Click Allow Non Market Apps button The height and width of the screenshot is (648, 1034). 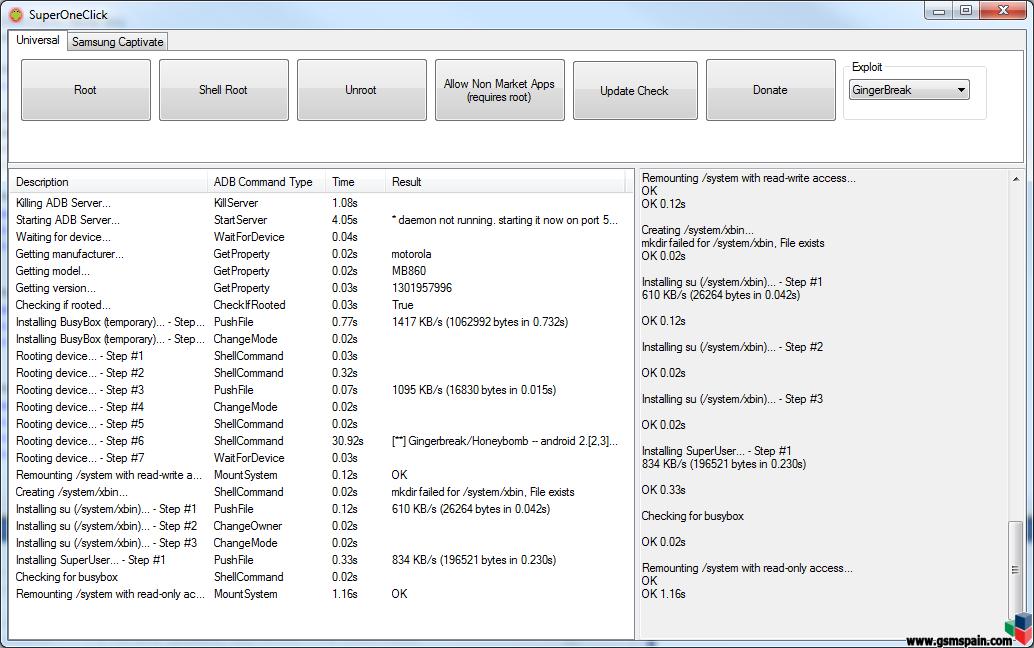(499, 90)
